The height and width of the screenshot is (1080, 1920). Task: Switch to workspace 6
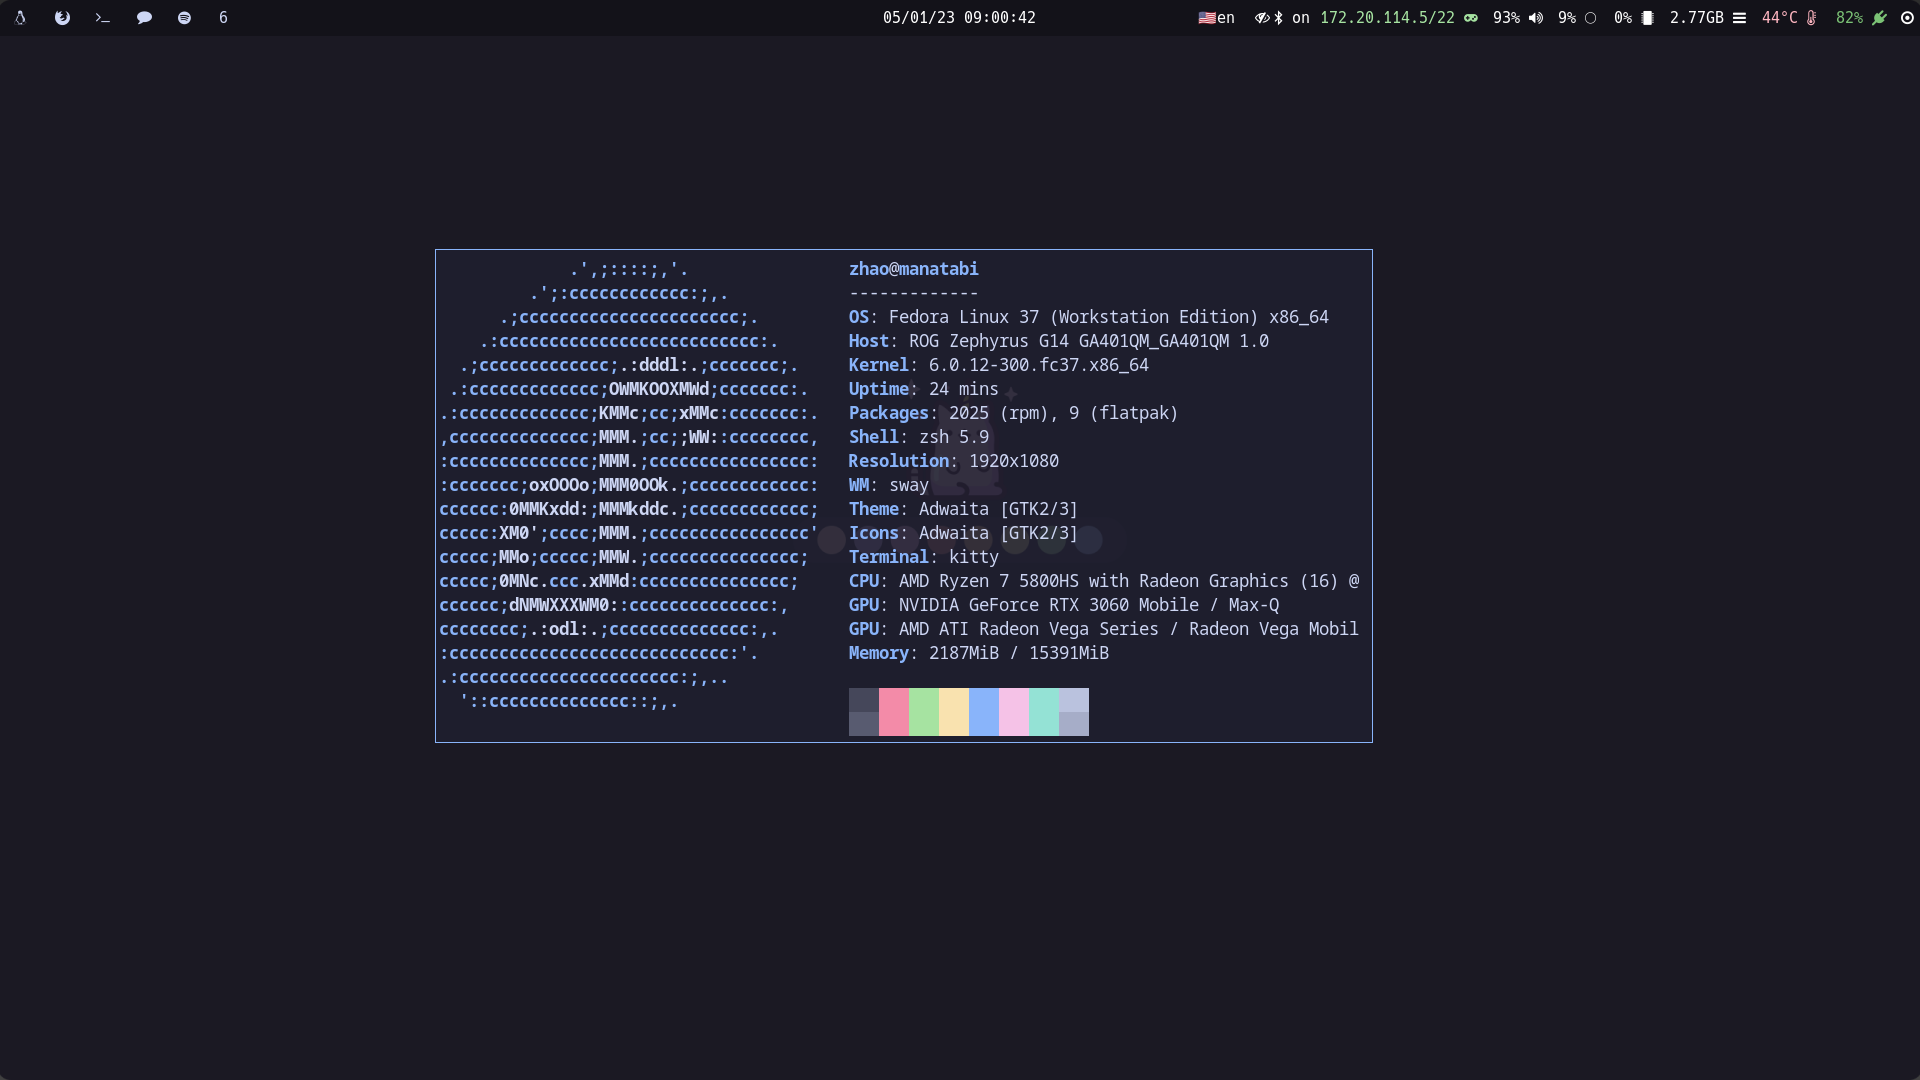pyautogui.click(x=223, y=18)
